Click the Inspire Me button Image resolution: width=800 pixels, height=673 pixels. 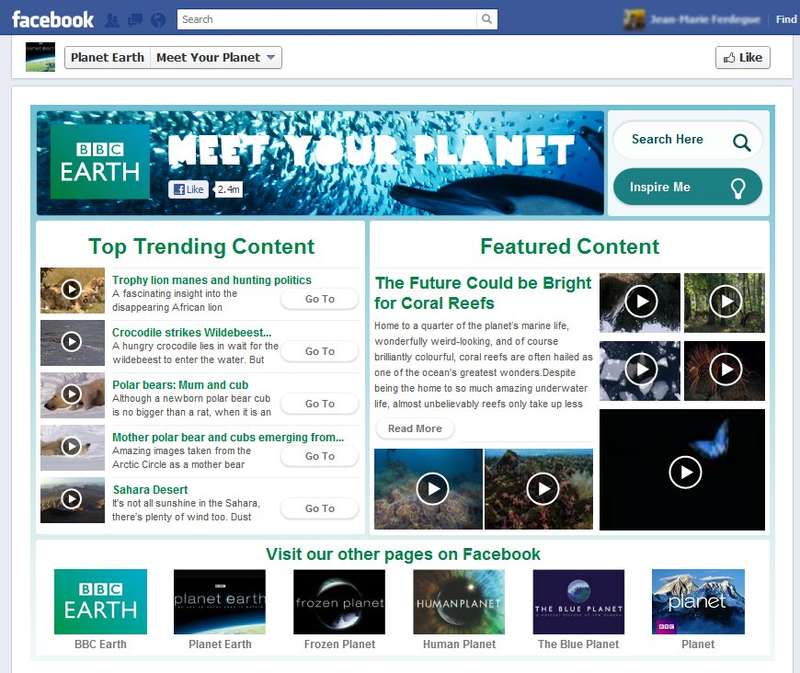688,187
